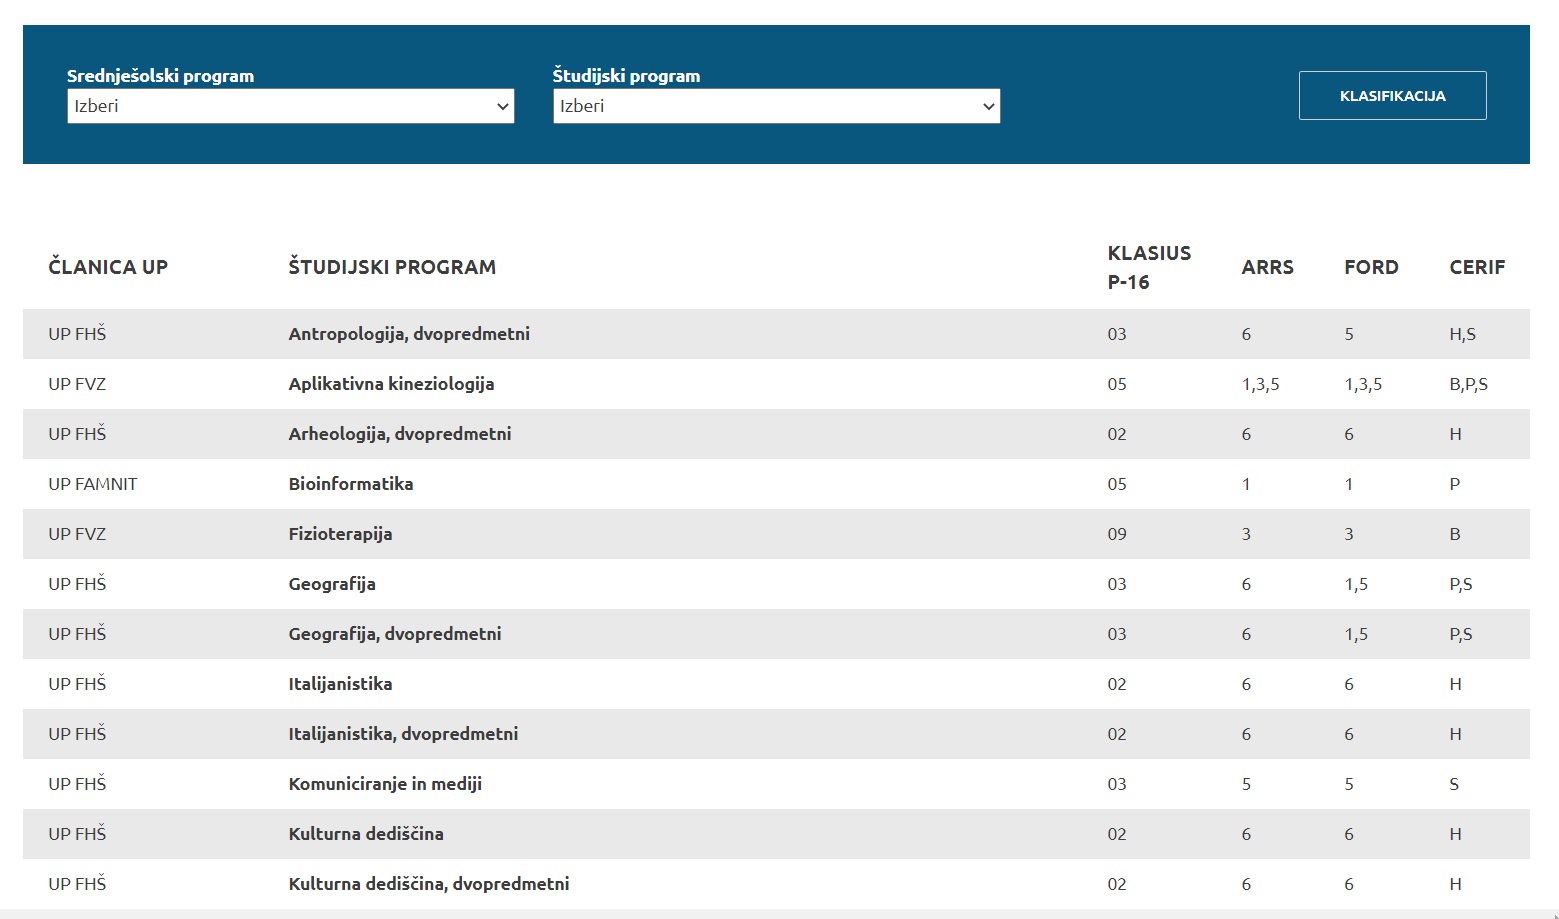Select the Bioinformatika program
The height and width of the screenshot is (919, 1559).
pyautogui.click(x=351, y=484)
